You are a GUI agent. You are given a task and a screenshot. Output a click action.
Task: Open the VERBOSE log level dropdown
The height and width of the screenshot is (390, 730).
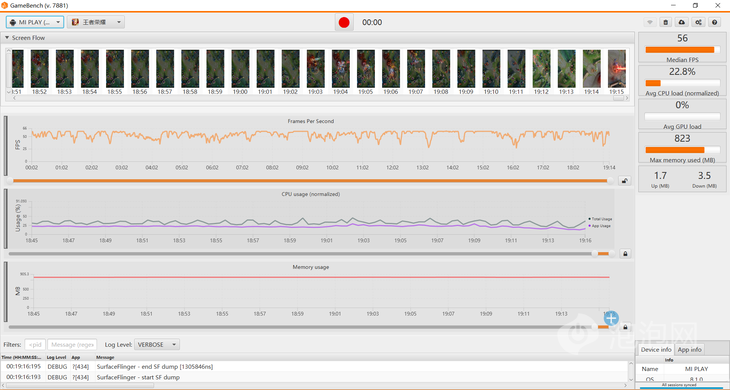point(157,344)
